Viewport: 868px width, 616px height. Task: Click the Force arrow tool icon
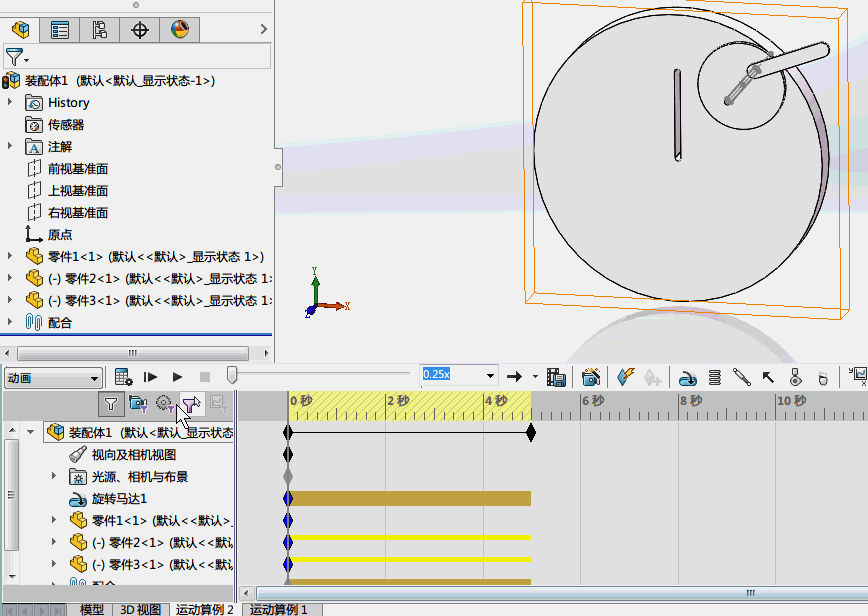pyautogui.click(x=768, y=377)
